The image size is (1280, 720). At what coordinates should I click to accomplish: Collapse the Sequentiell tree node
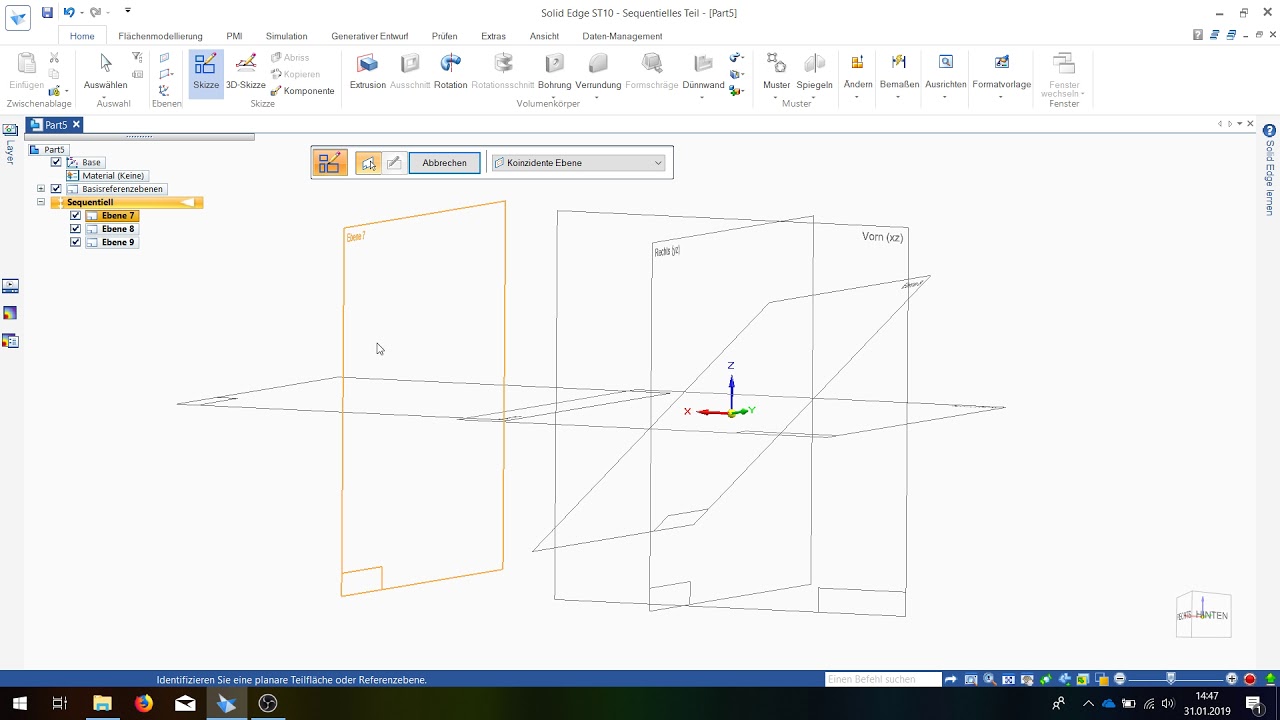coord(41,202)
